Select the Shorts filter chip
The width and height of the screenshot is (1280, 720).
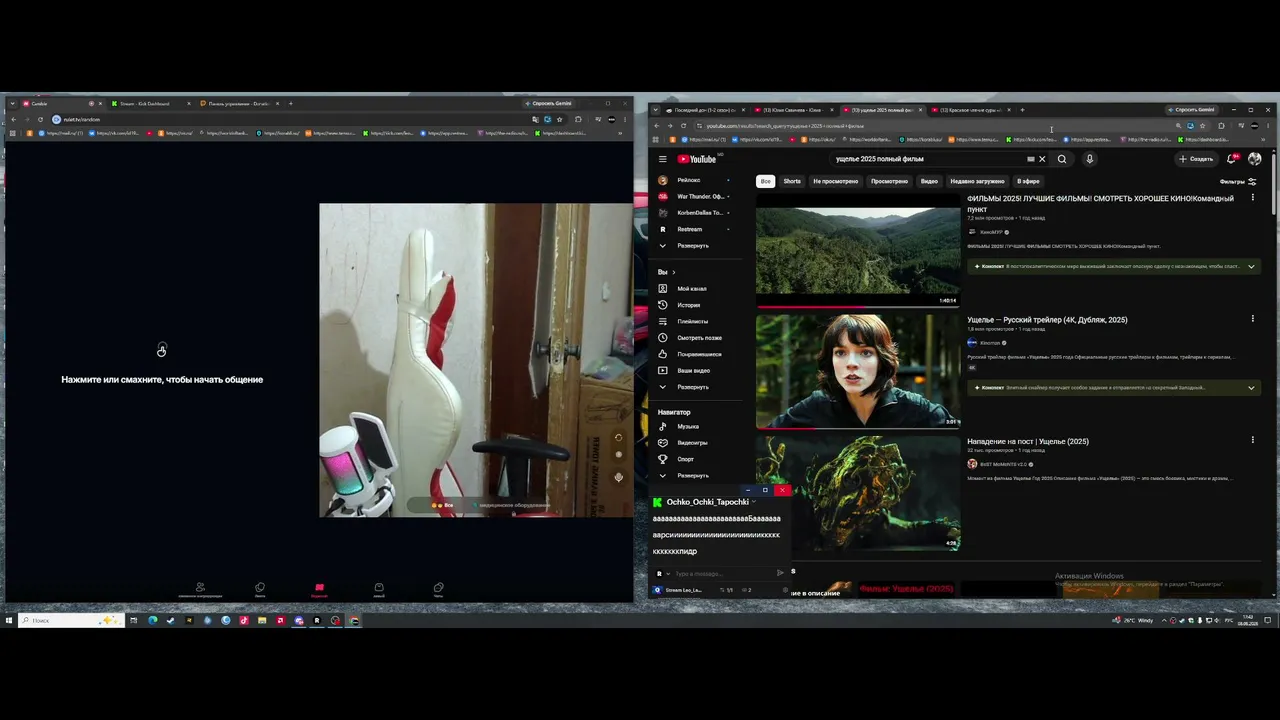(792, 181)
